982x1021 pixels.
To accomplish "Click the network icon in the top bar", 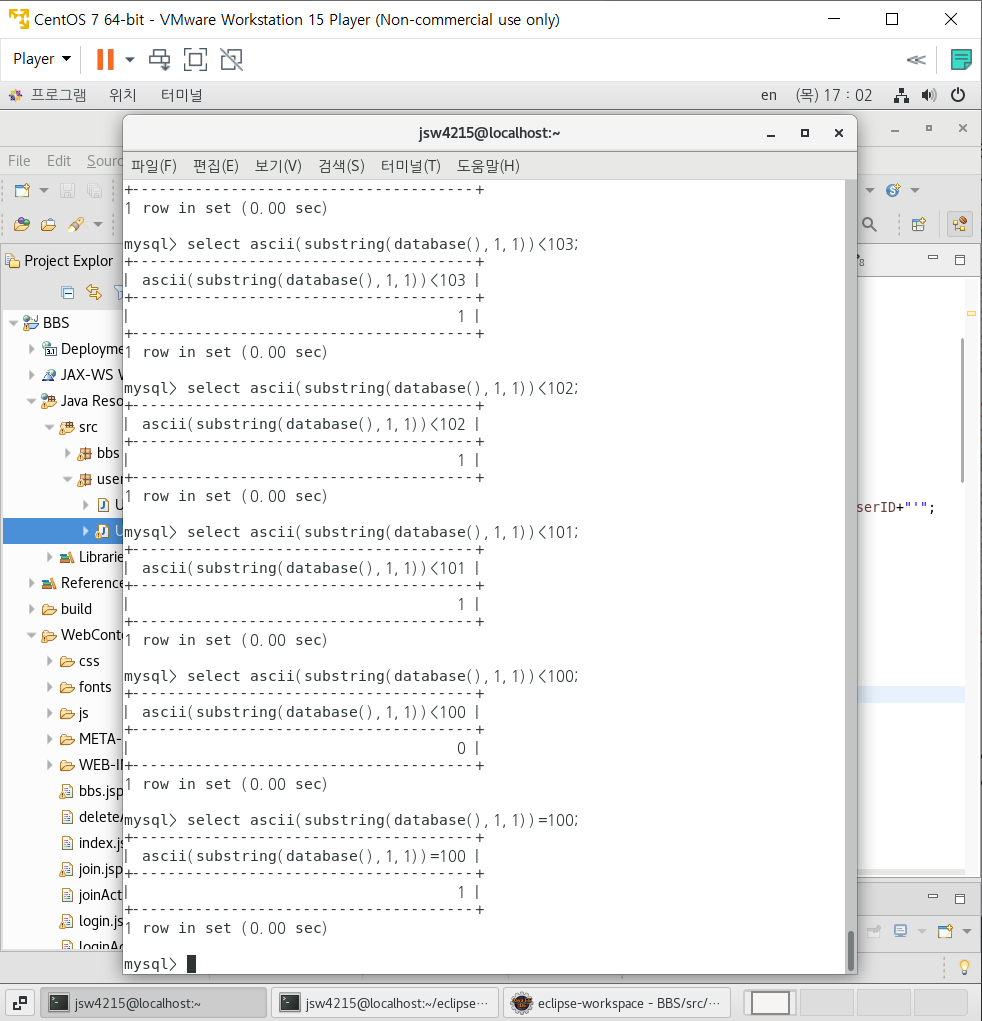I will [x=900, y=95].
